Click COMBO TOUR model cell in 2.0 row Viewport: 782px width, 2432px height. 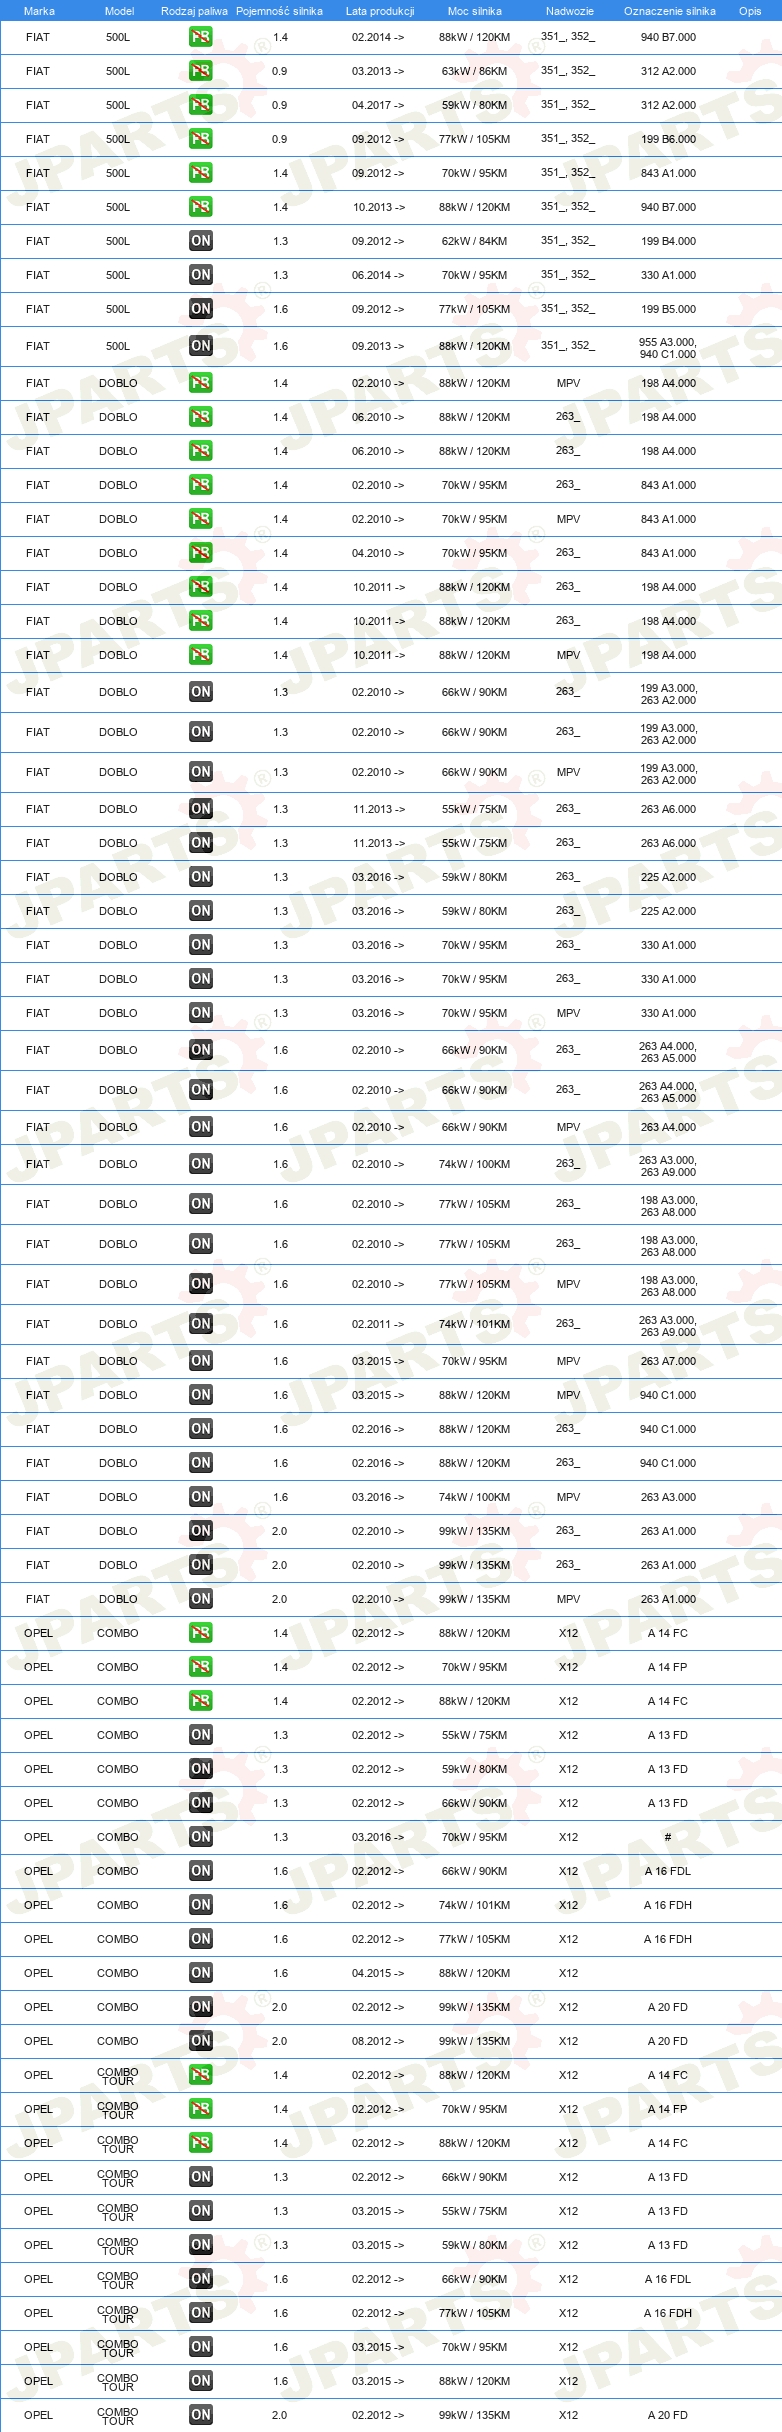tap(118, 2416)
